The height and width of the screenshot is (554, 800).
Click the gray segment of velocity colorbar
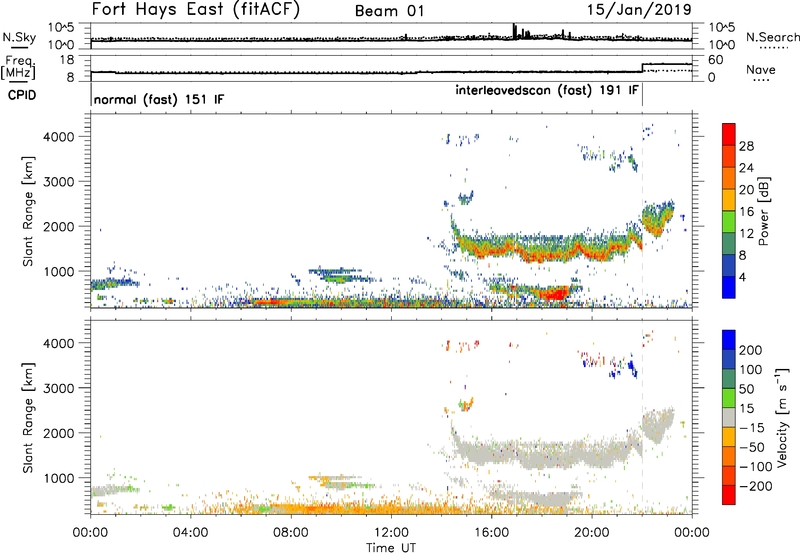tap(729, 418)
